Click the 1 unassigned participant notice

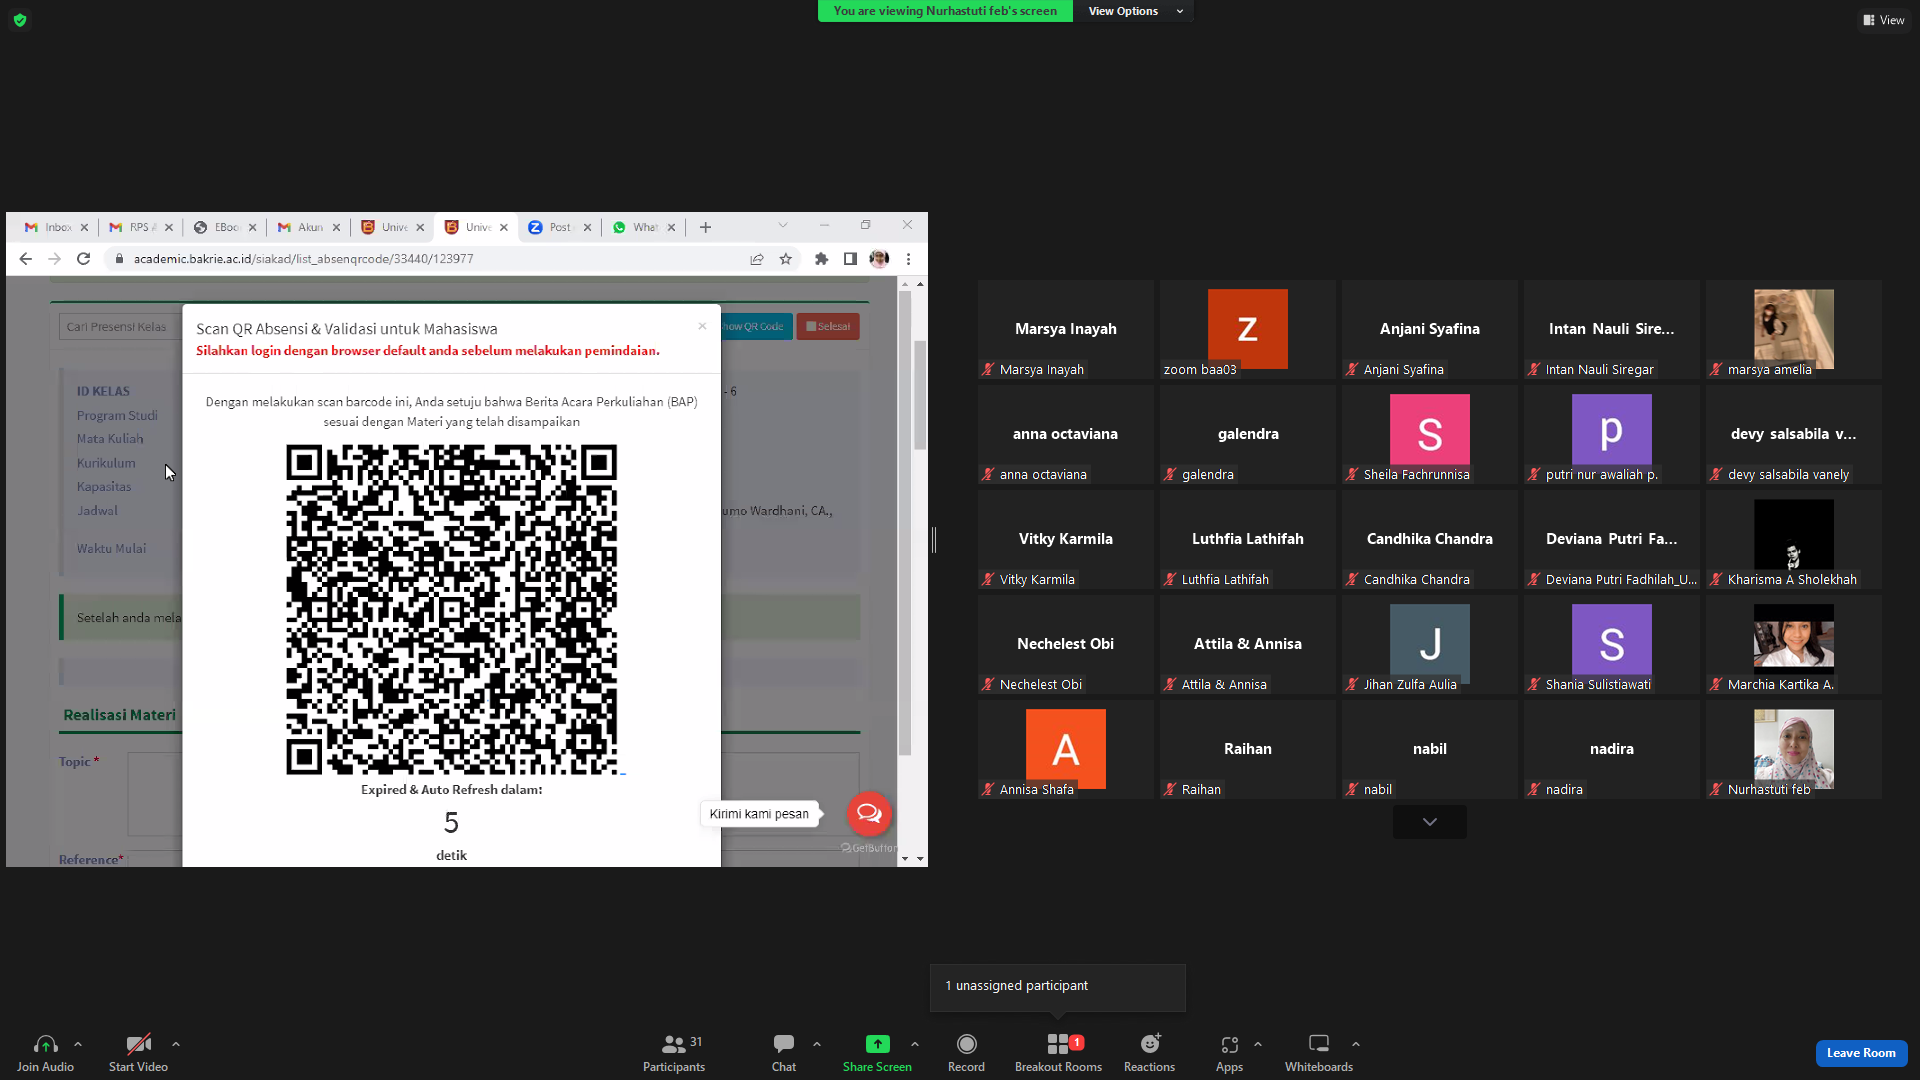click(x=1058, y=987)
